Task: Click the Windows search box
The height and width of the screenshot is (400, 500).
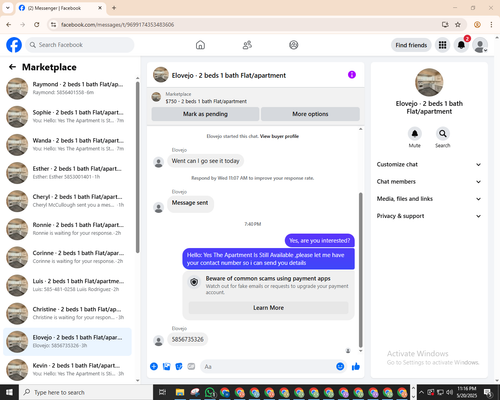Action: point(86,392)
